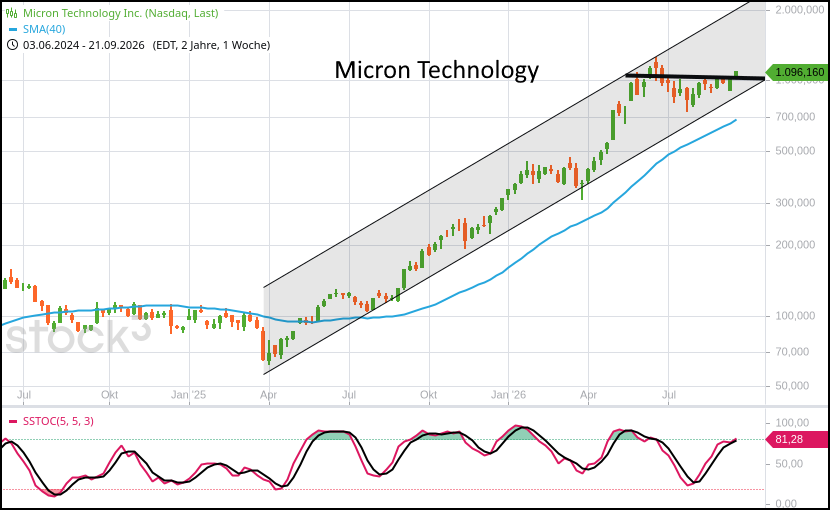Click the 100,00 stochastic axis label
The image size is (830, 510).
792,423
